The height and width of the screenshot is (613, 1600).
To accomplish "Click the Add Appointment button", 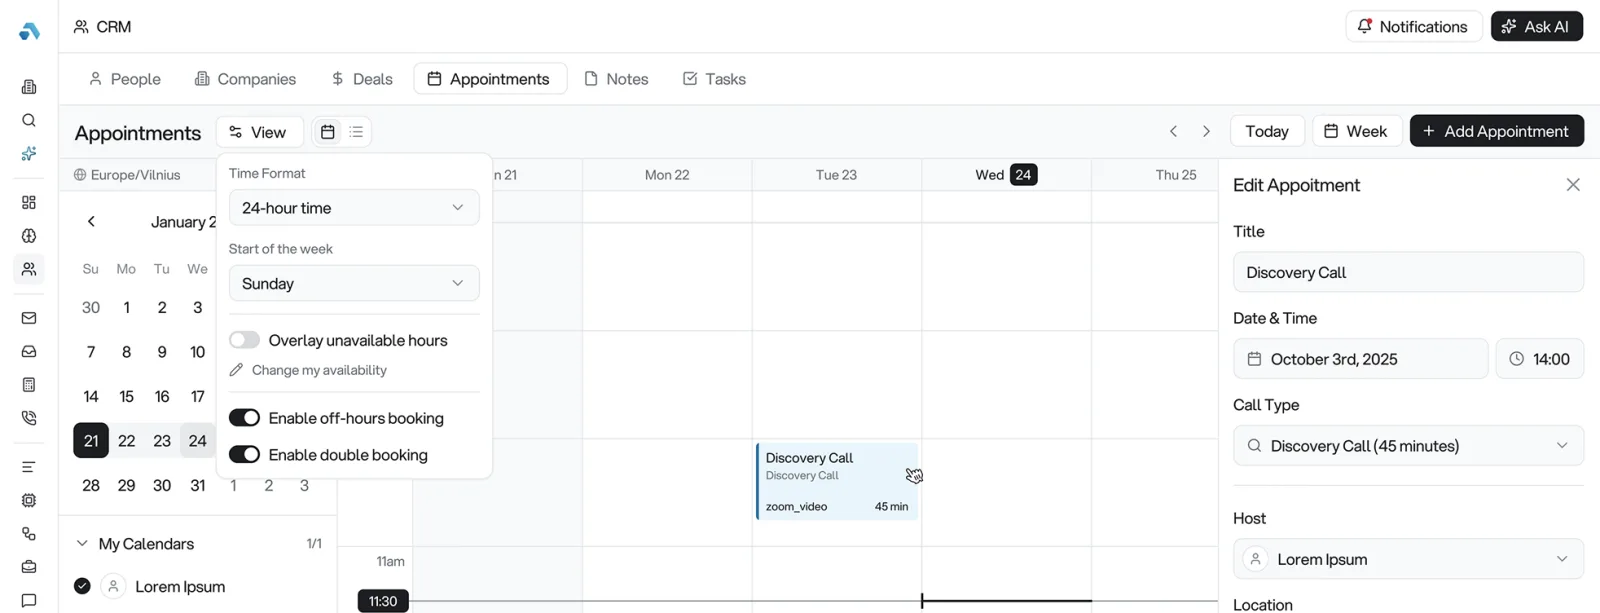I will click(x=1496, y=131).
